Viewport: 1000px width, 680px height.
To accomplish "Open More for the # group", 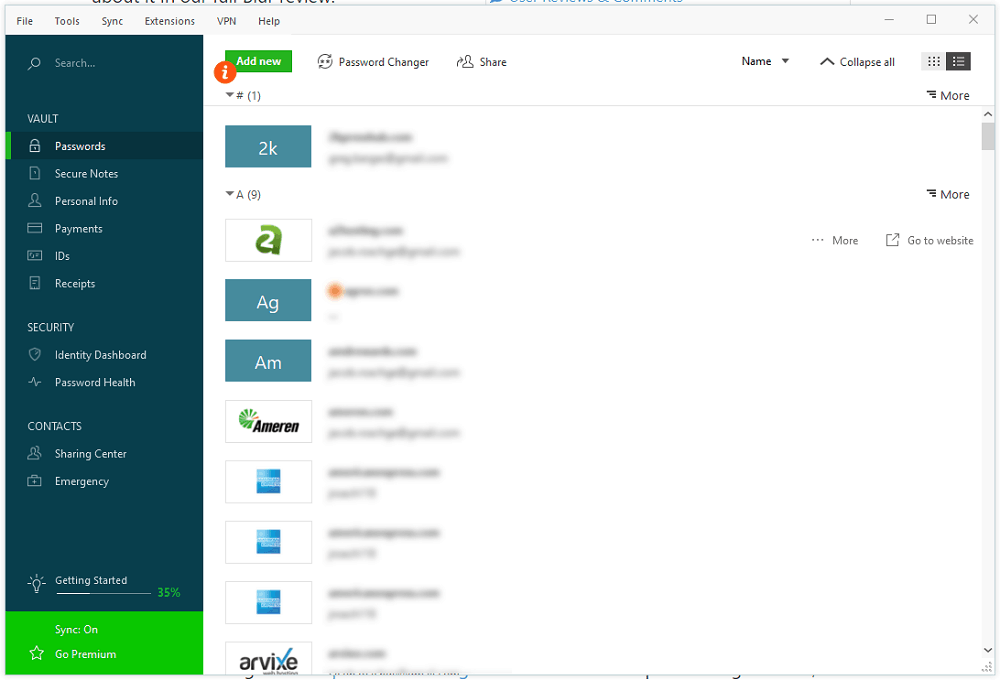I will tap(948, 96).
